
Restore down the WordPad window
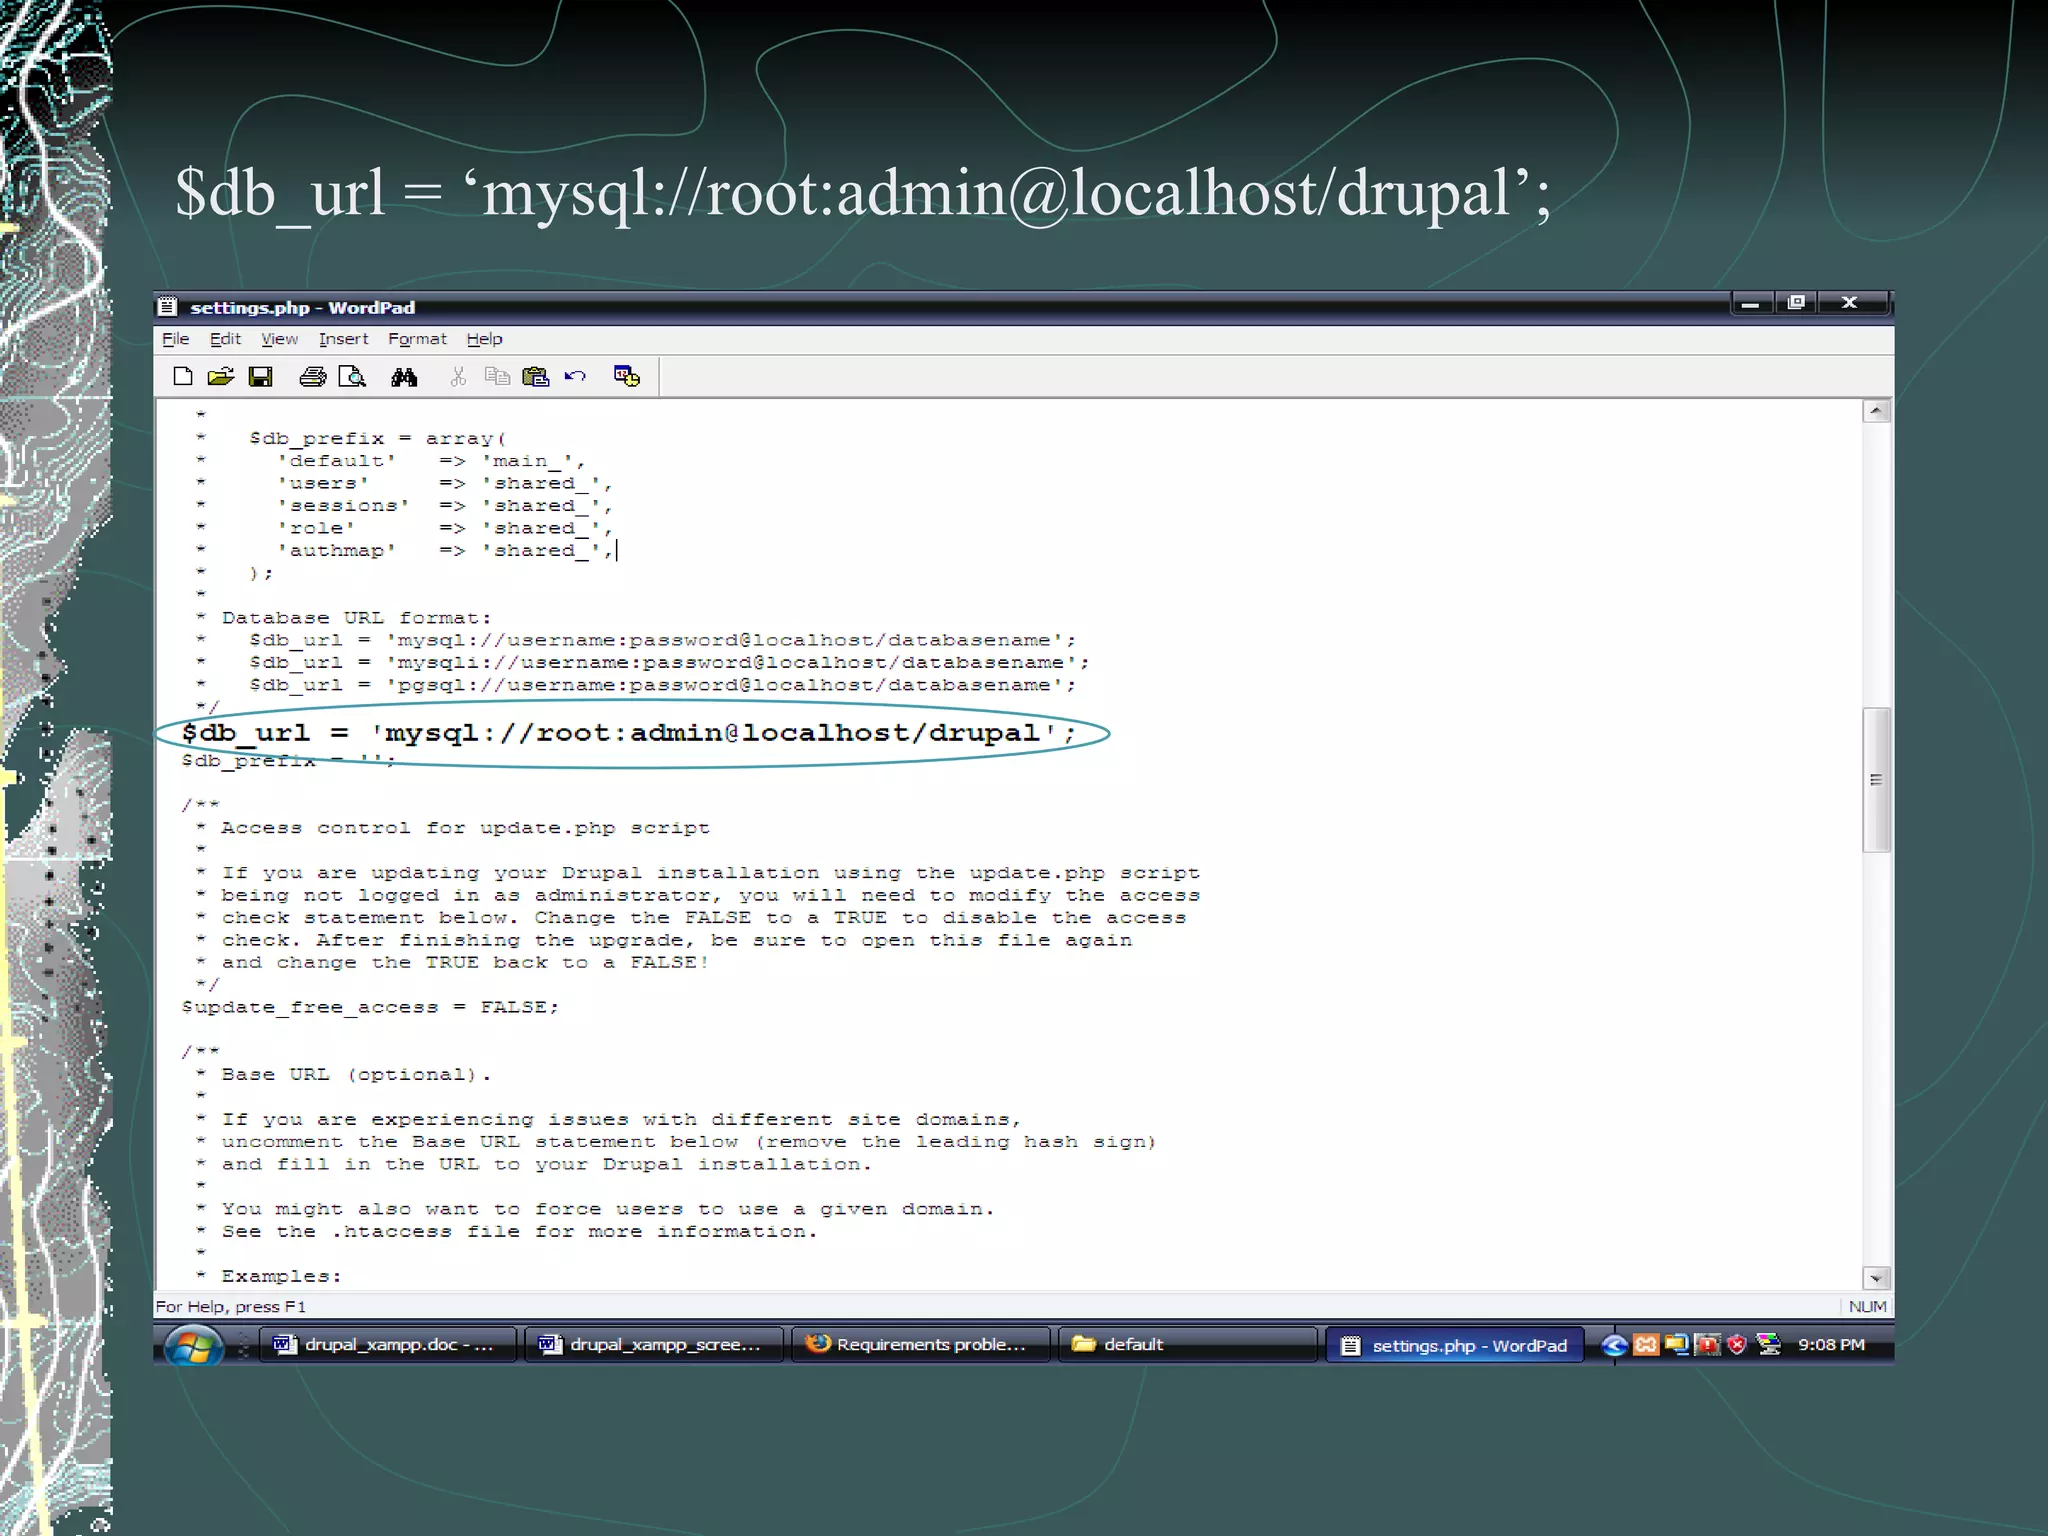coord(1796,303)
